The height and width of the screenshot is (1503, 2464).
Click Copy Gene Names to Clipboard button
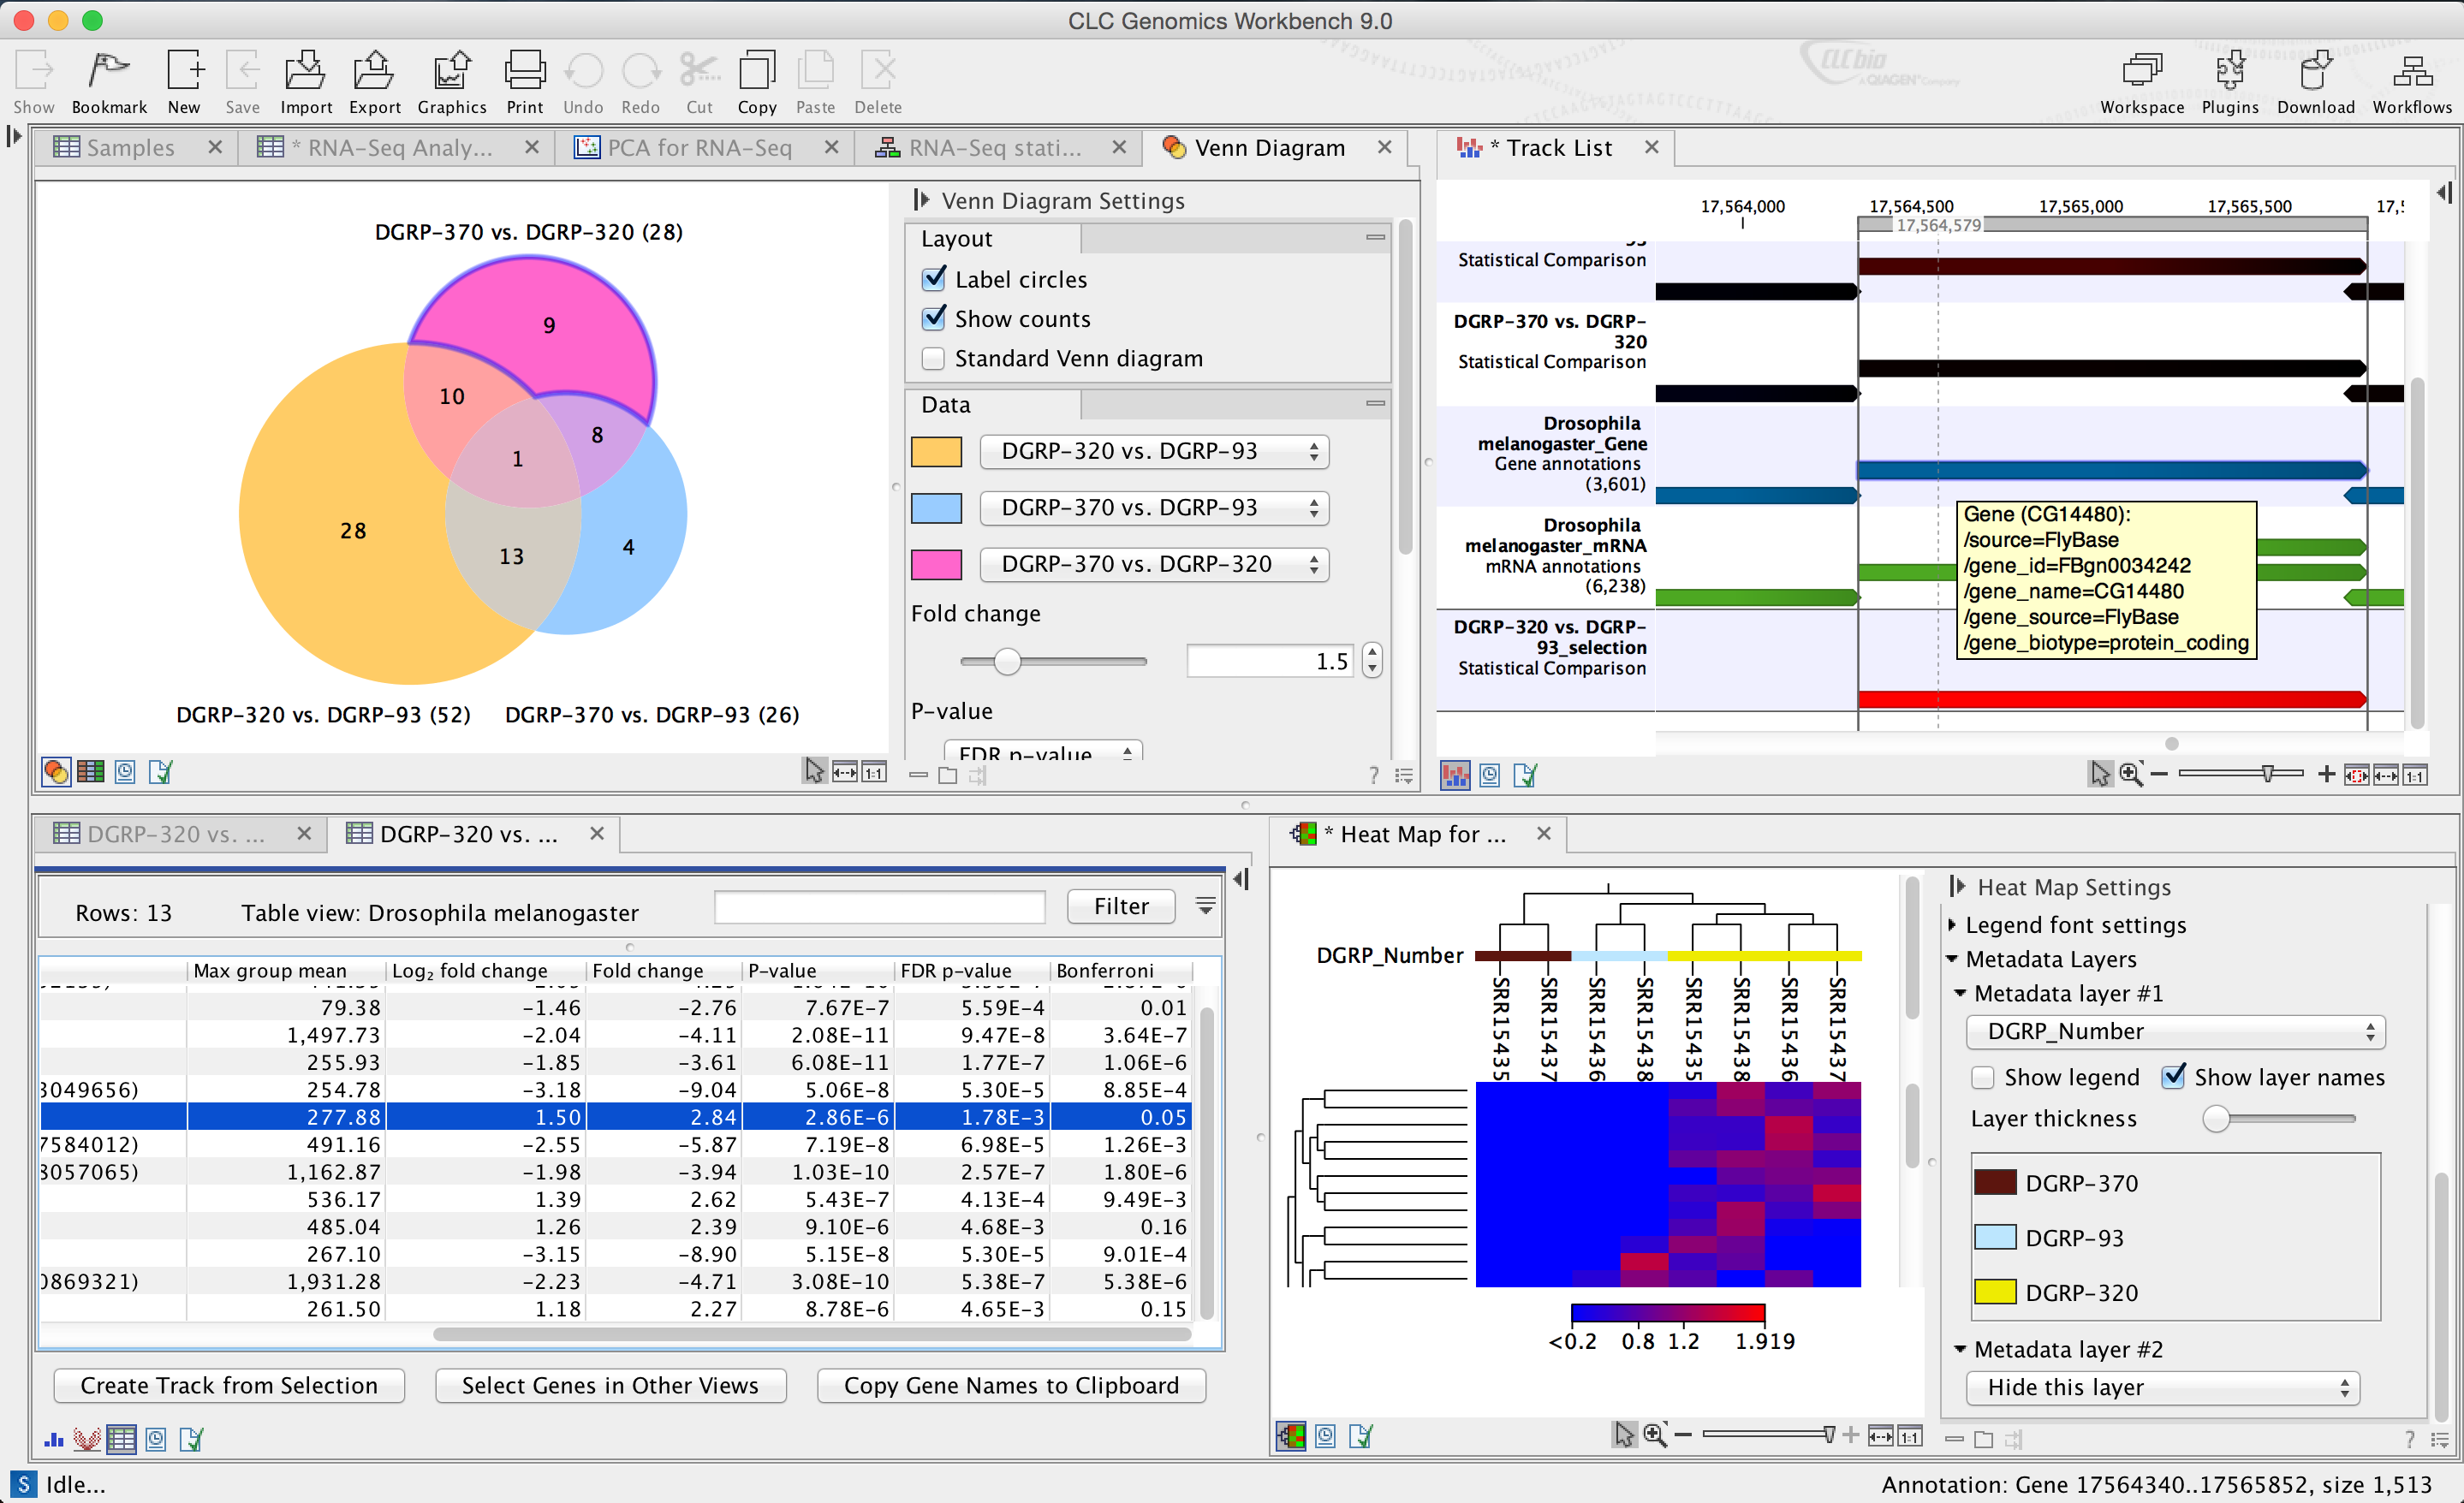[1011, 1385]
